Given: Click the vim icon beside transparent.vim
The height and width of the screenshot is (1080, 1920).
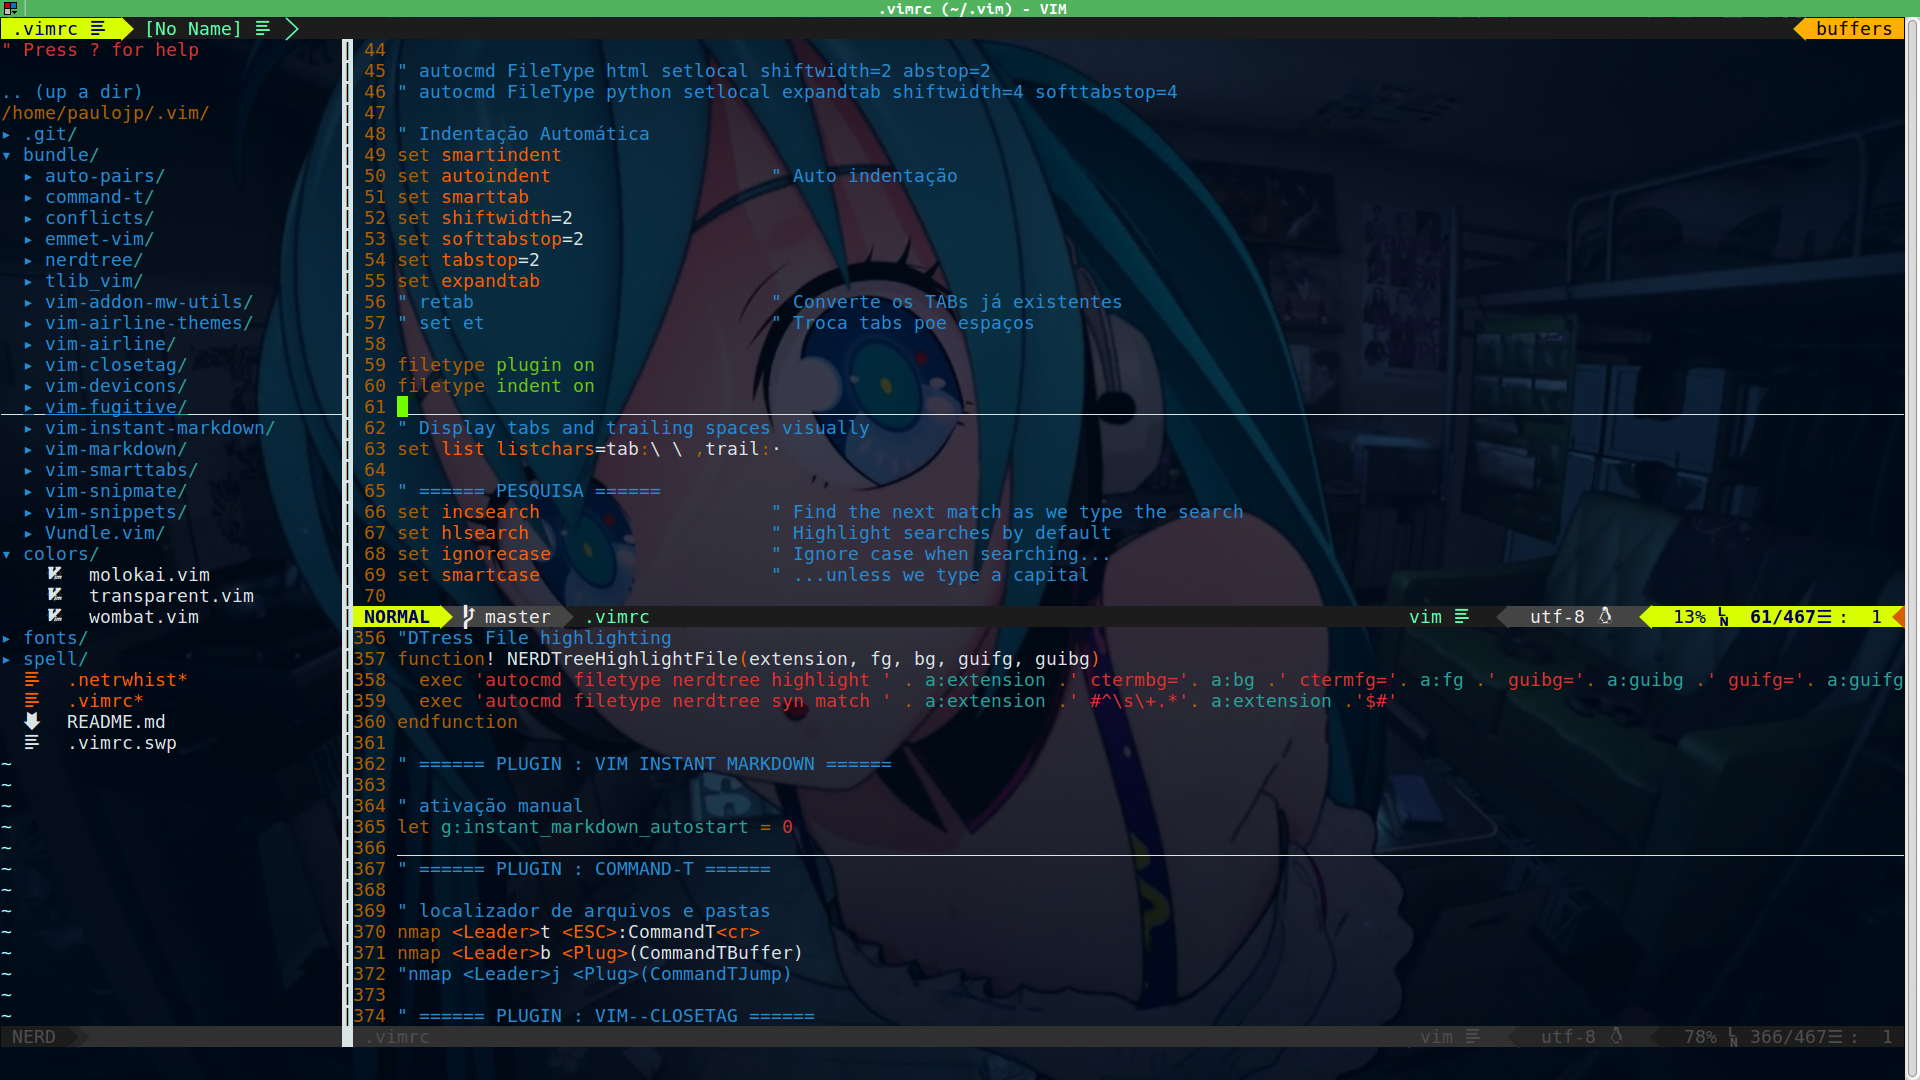Looking at the screenshot, I should pos(55,595).
